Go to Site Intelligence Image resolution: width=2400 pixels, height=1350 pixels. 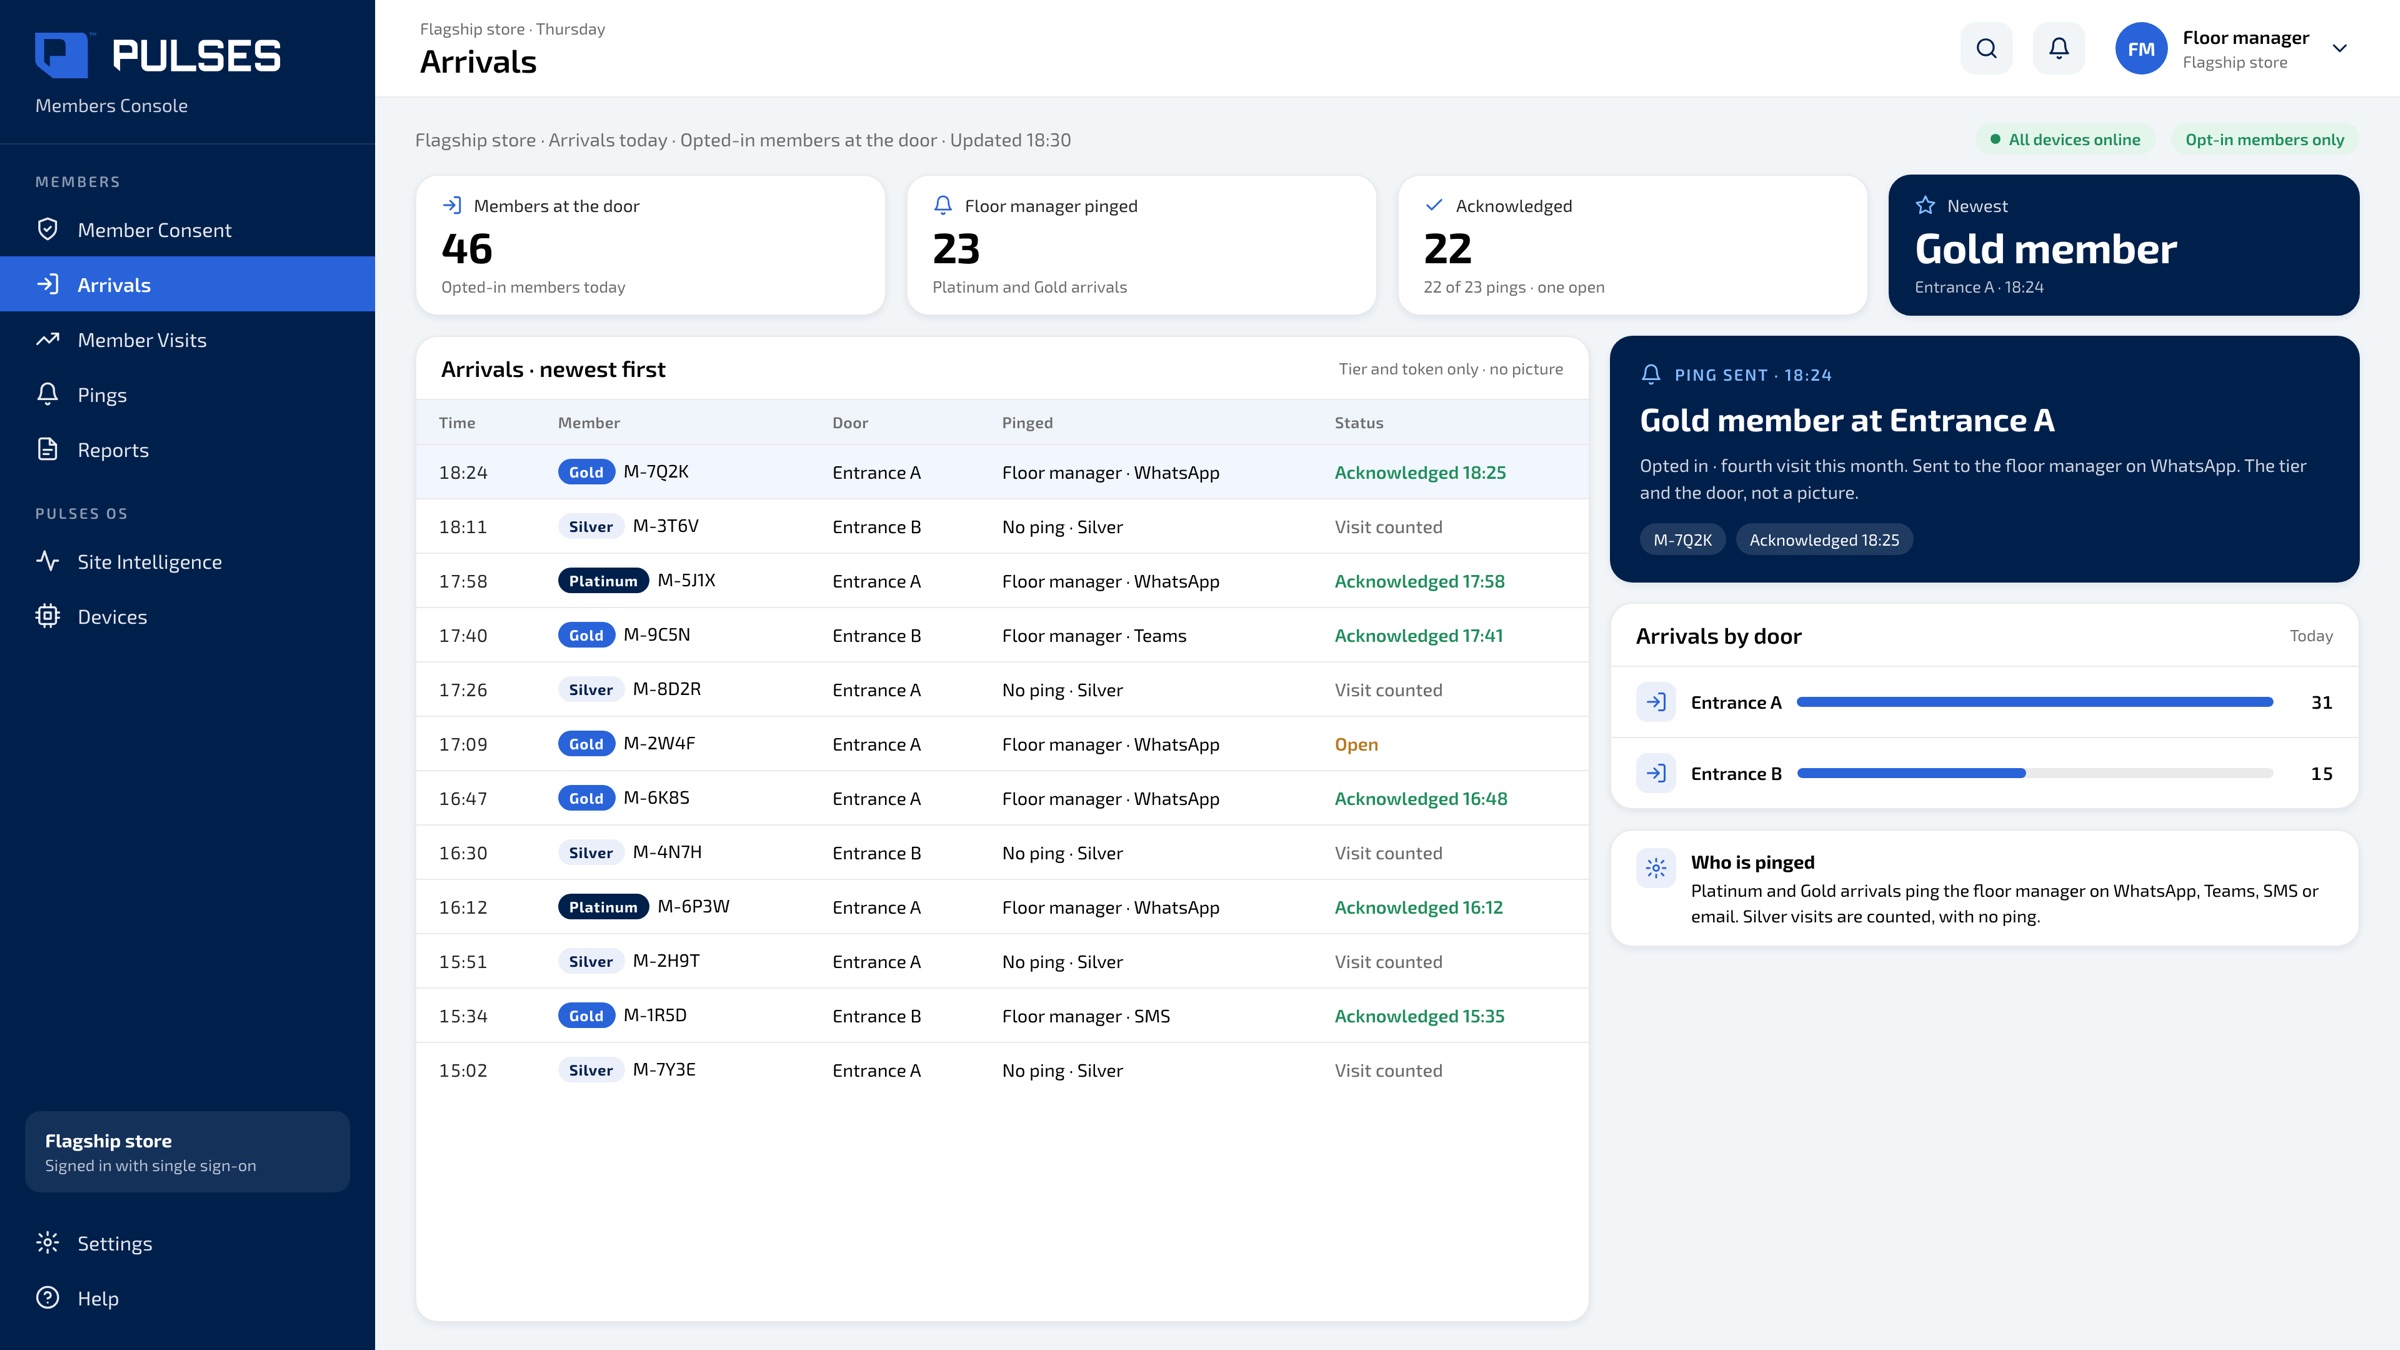pos(187,561)
